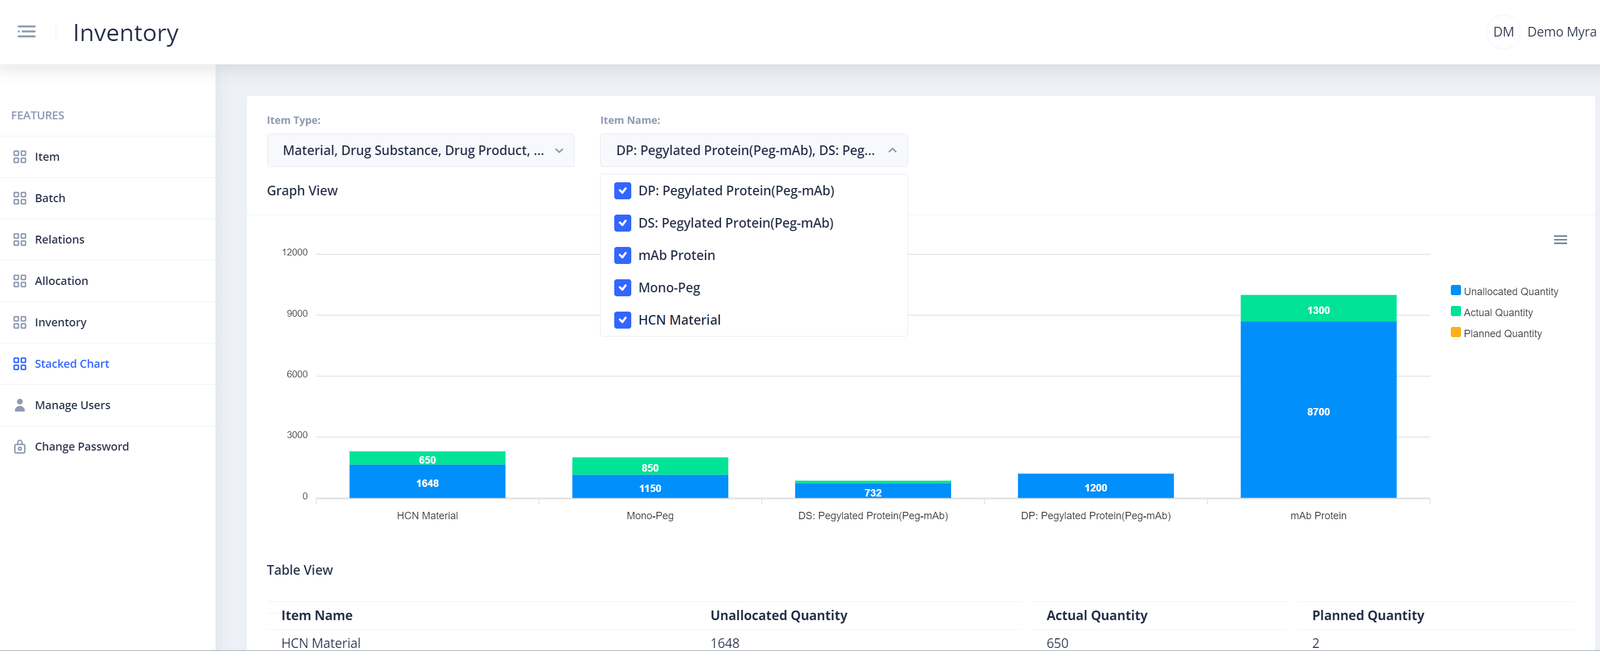Click the Graph View heading
1600x651 pixels.
302,191
